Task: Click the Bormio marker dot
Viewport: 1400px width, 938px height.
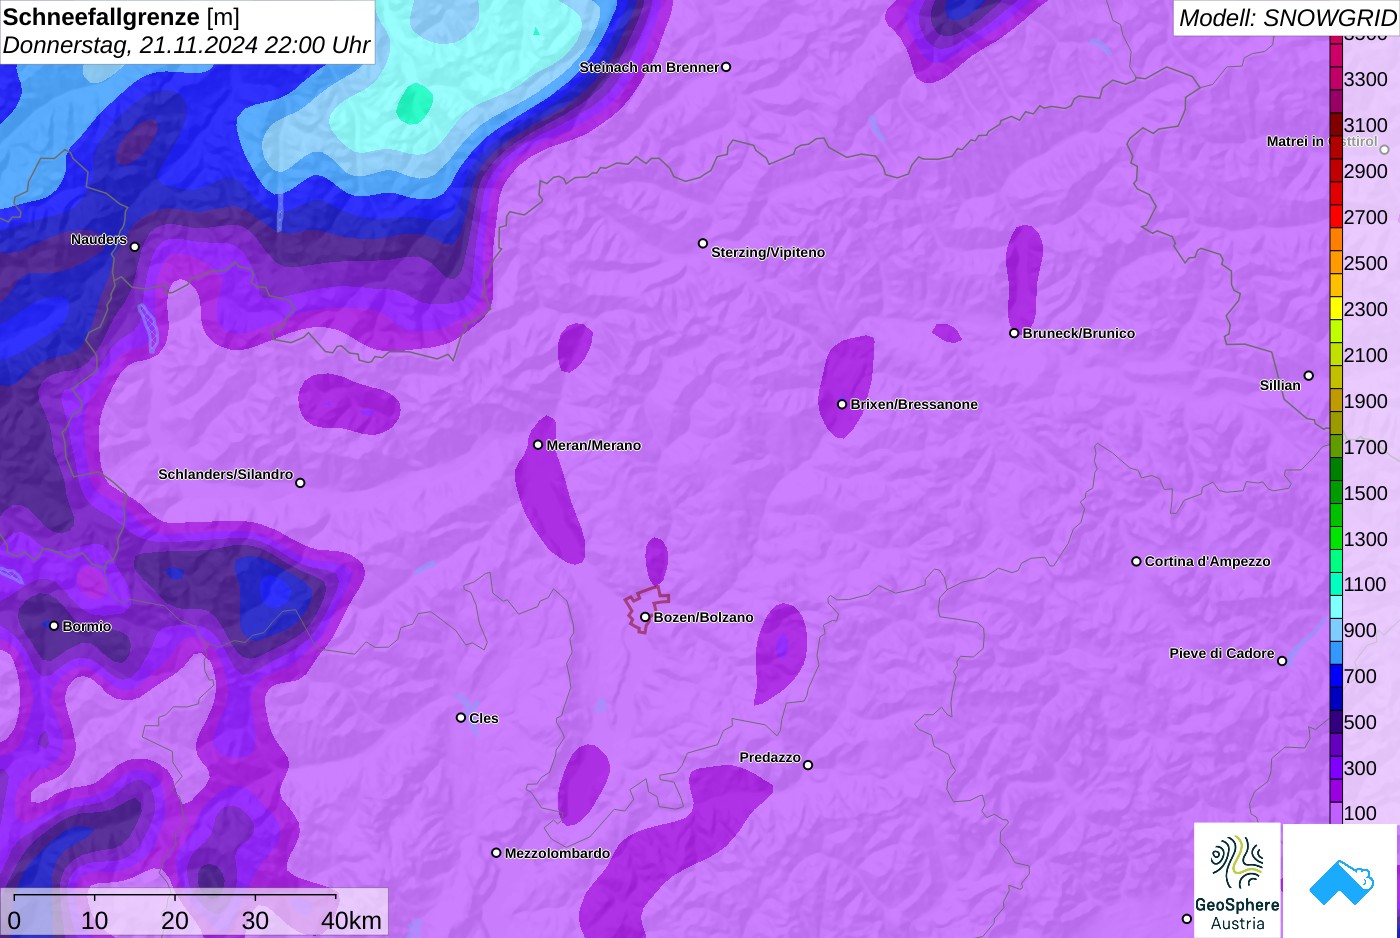Action: 54,625
